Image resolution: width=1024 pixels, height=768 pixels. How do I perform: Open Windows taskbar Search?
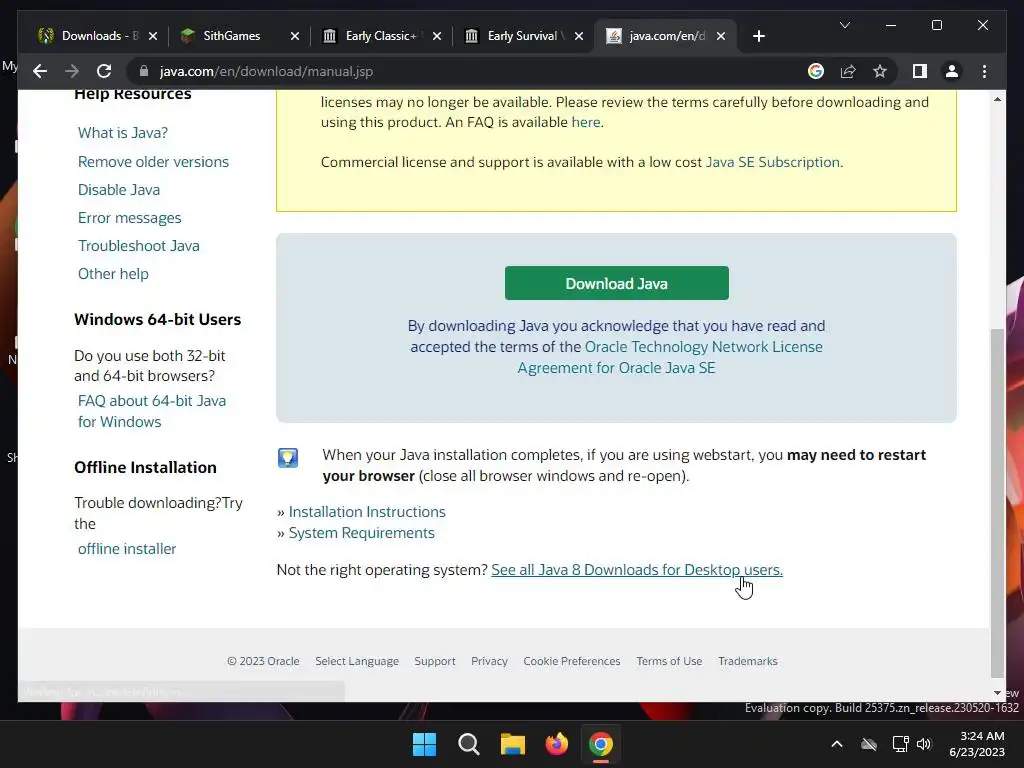coord(468,744)
